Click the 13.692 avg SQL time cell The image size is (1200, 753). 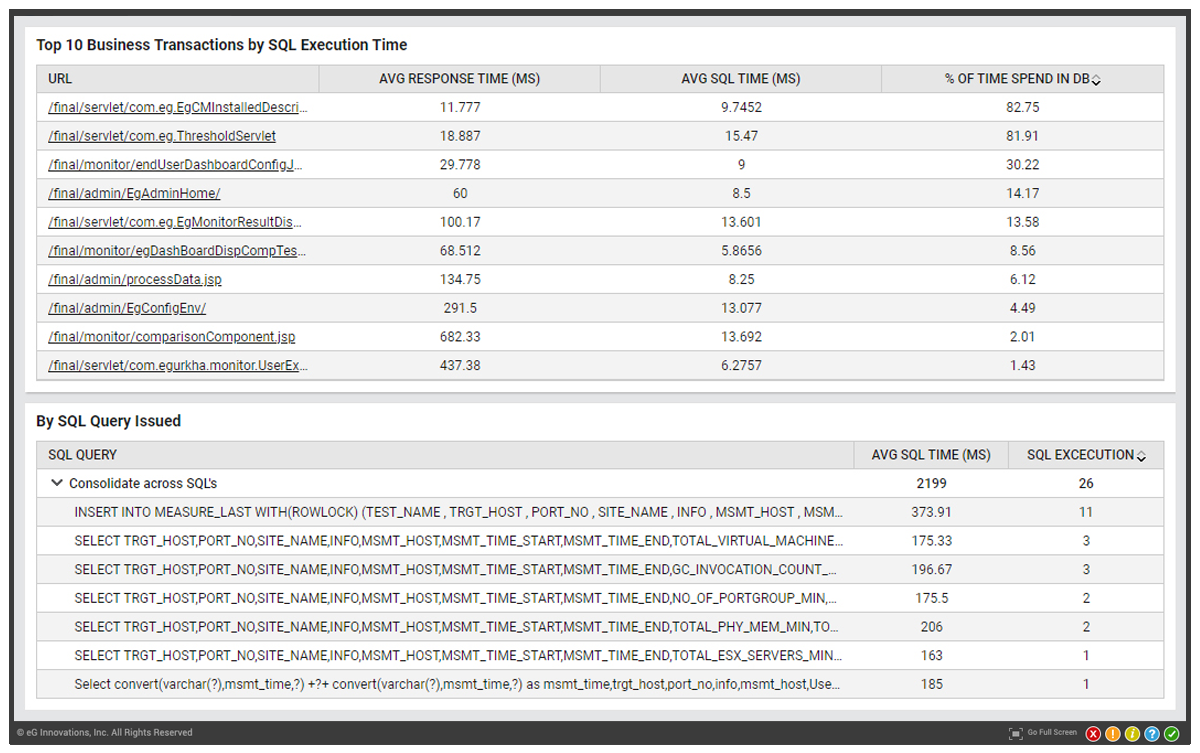[741, 337]
